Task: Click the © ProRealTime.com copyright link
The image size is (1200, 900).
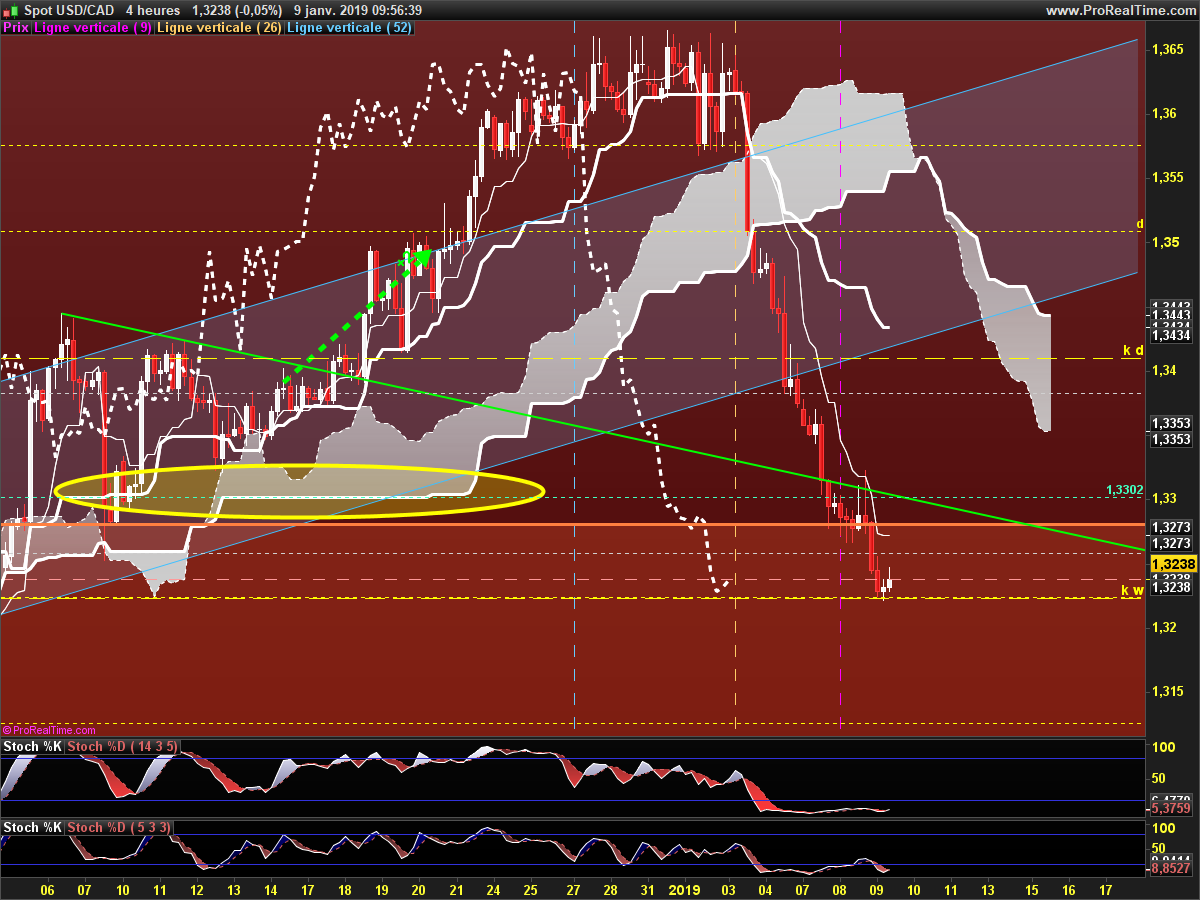Action: point(49,730)
